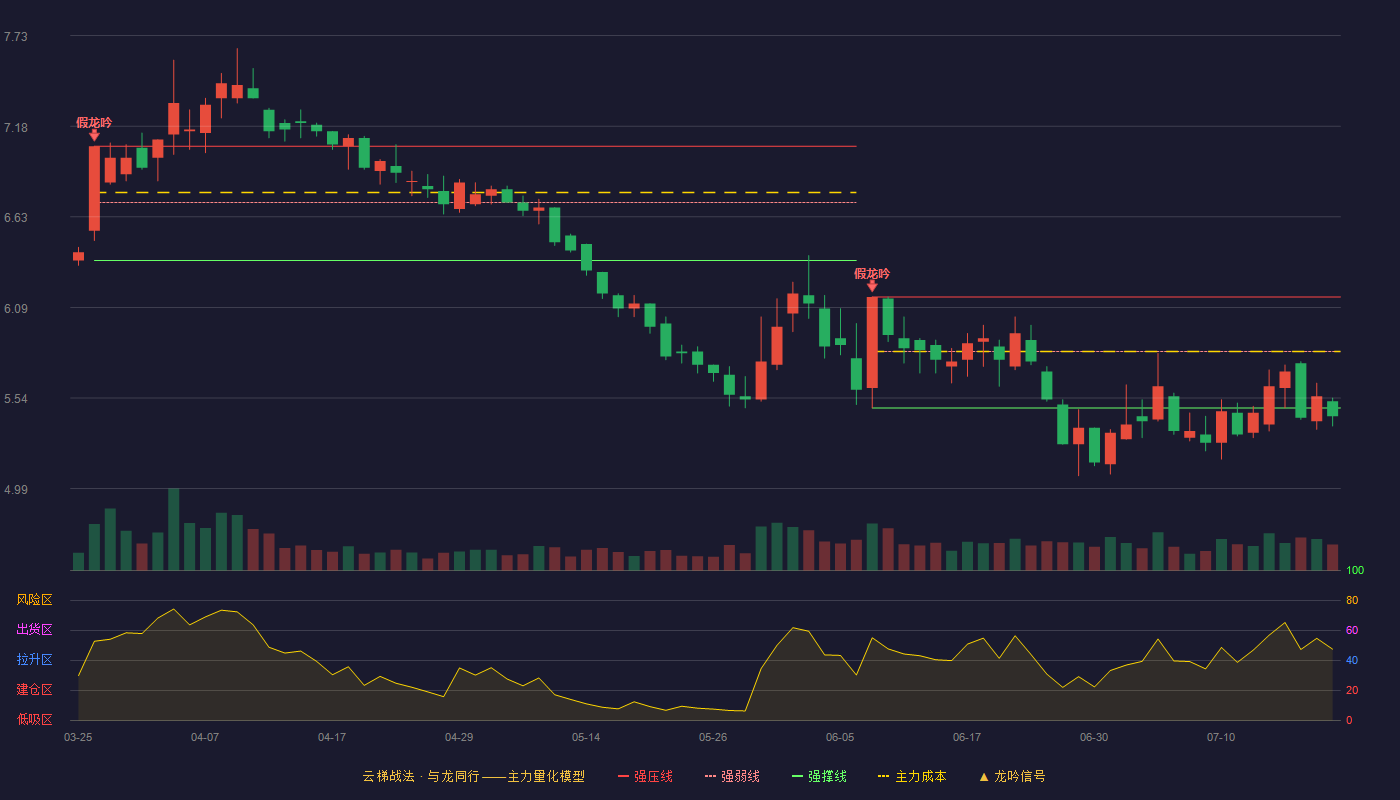Screen dimensions: 1400x800
Task: Click the 04-17 date label
Action: 332,737
